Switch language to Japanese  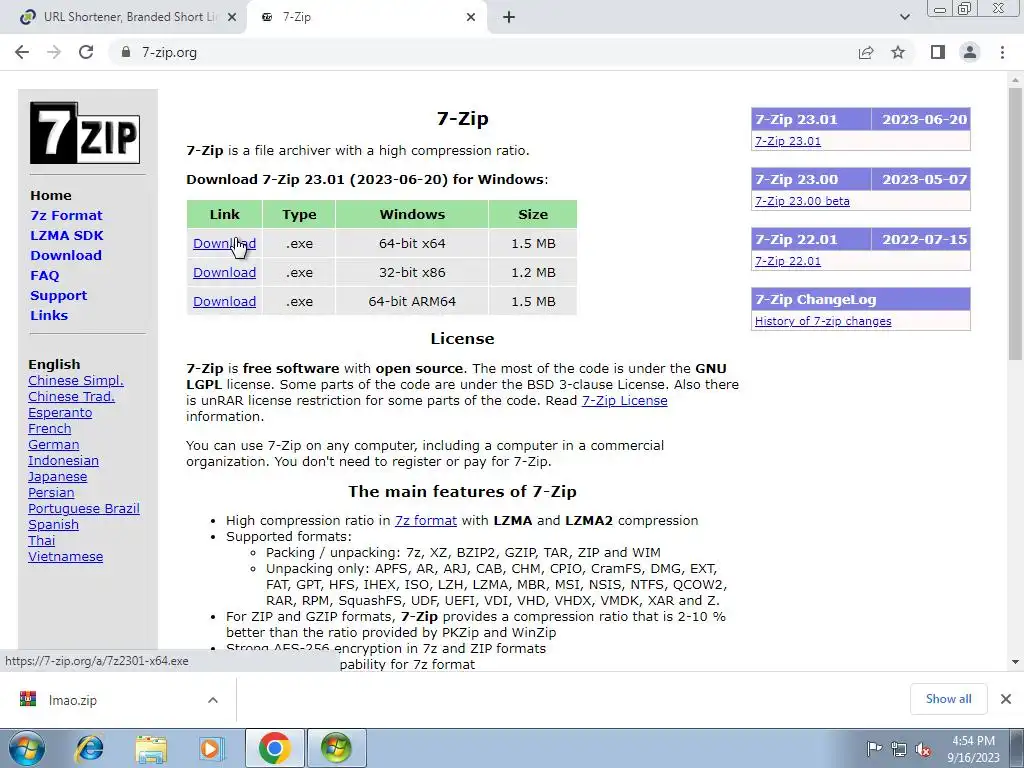[57, 477]
